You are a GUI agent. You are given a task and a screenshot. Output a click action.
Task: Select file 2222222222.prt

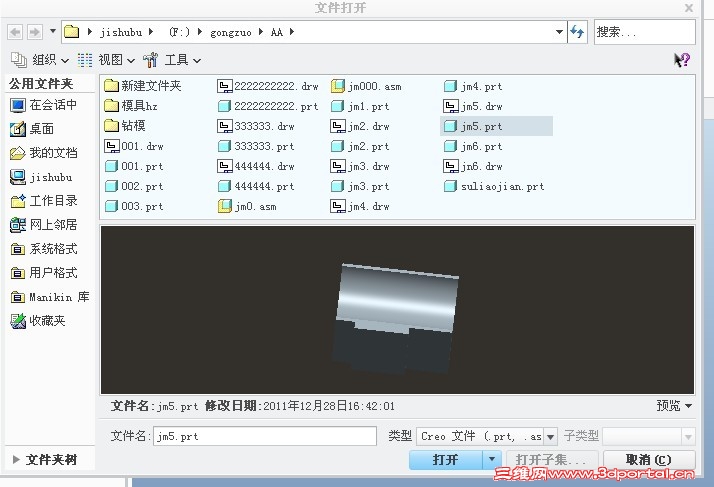point(268,106)
